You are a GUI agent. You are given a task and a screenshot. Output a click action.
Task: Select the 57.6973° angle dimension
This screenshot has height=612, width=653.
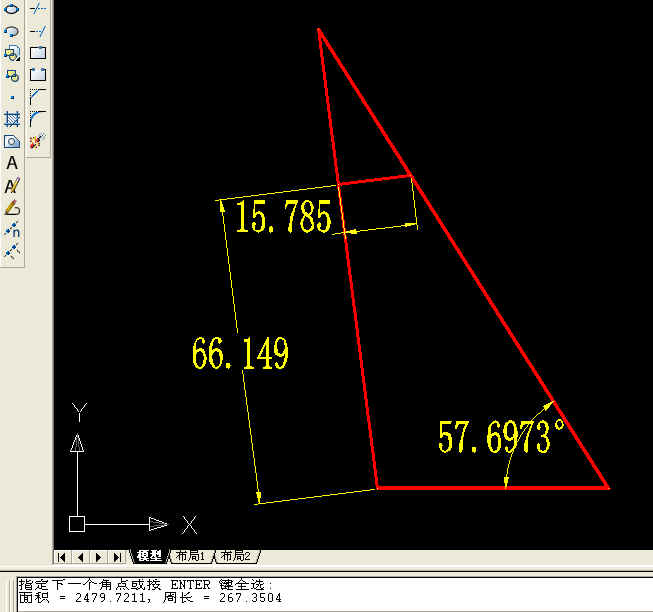tap(501, 436)
